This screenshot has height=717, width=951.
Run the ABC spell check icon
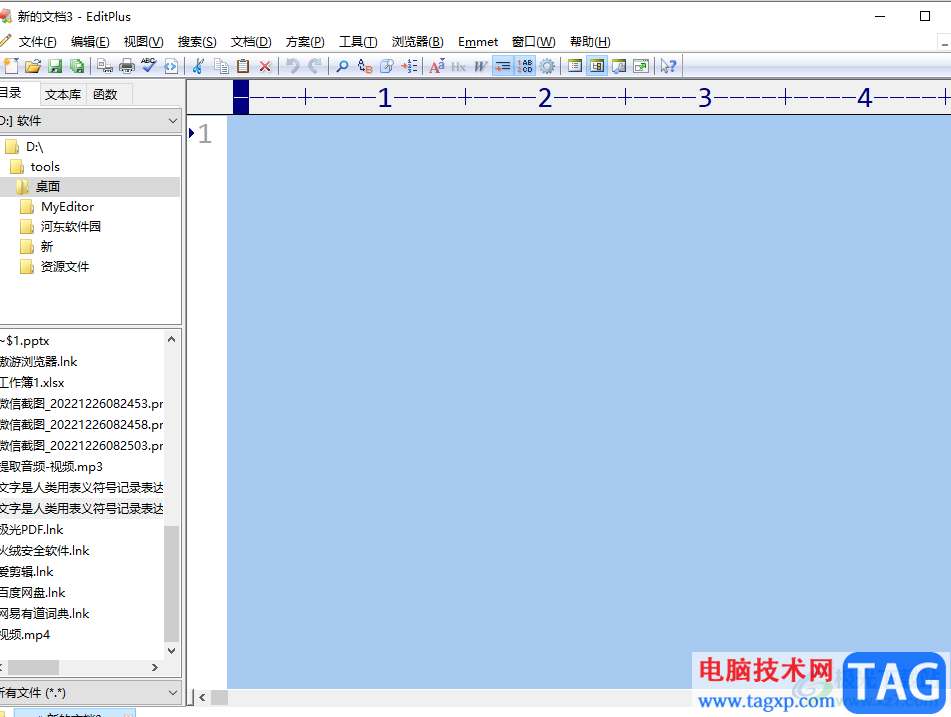[149, 66]
